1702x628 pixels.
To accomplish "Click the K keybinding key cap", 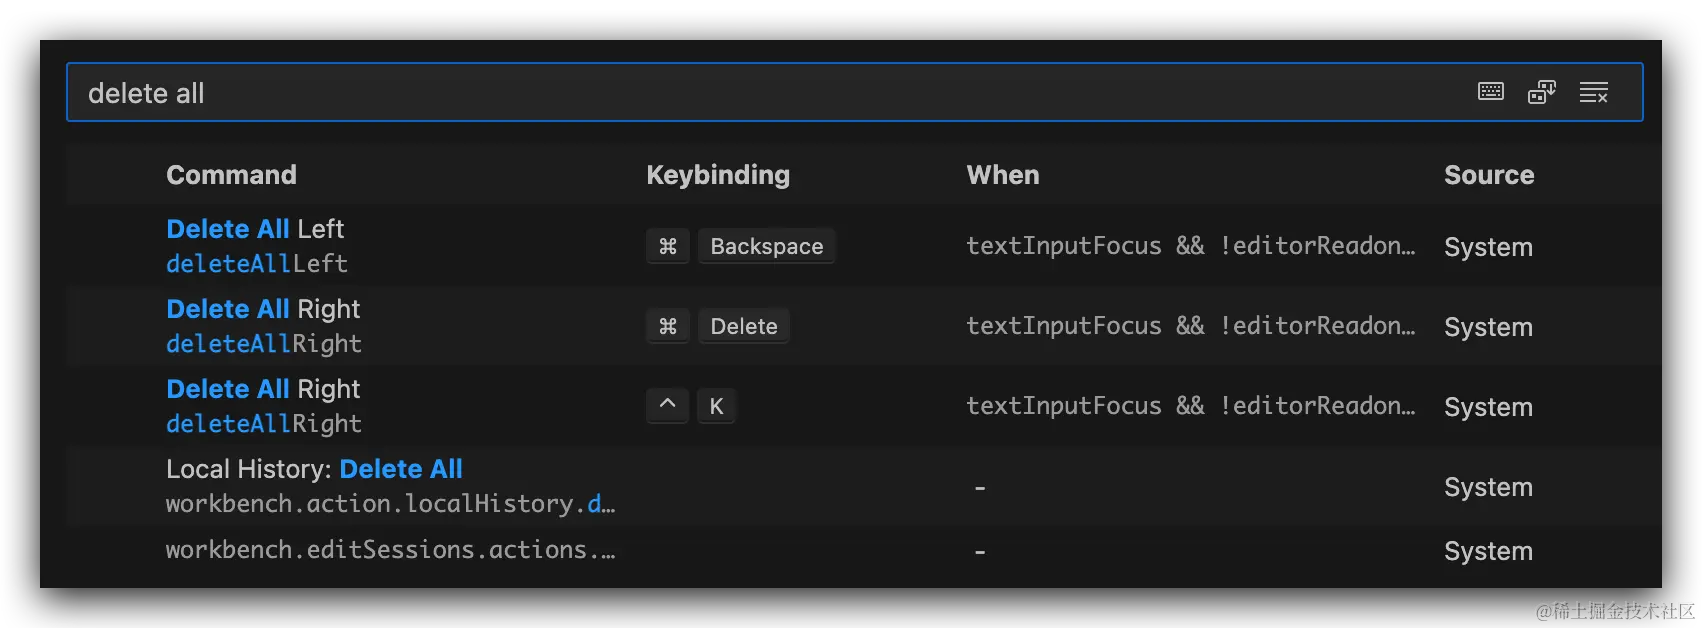I will [x=716, y=406].
